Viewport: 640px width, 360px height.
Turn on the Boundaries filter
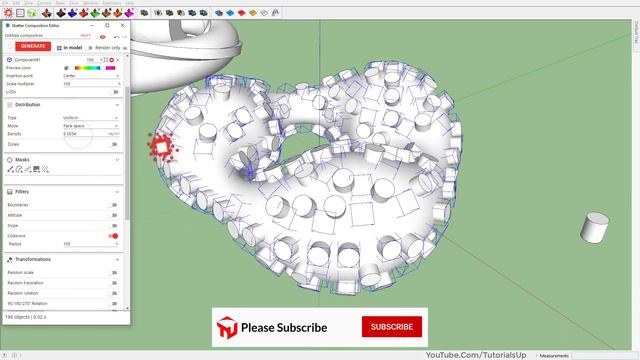click(x=114, y=205)
